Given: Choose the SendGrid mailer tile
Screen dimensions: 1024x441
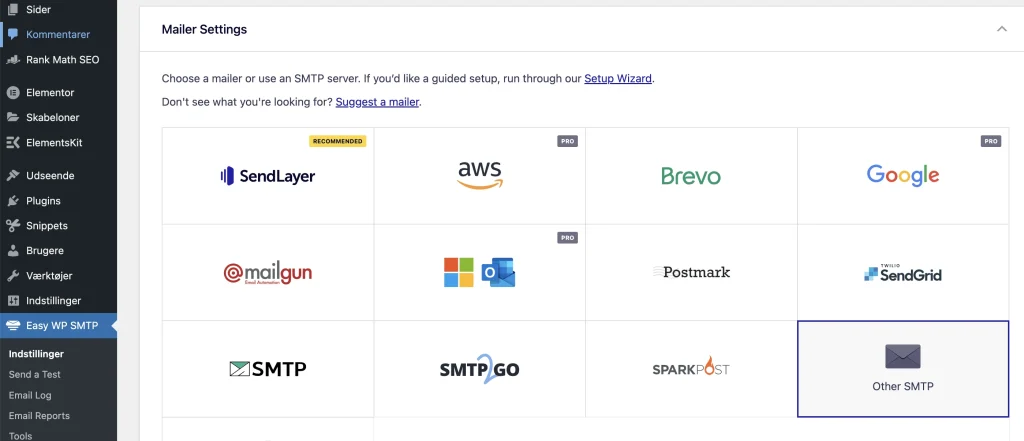Looking at the screenshot, I should coord(903,272).
